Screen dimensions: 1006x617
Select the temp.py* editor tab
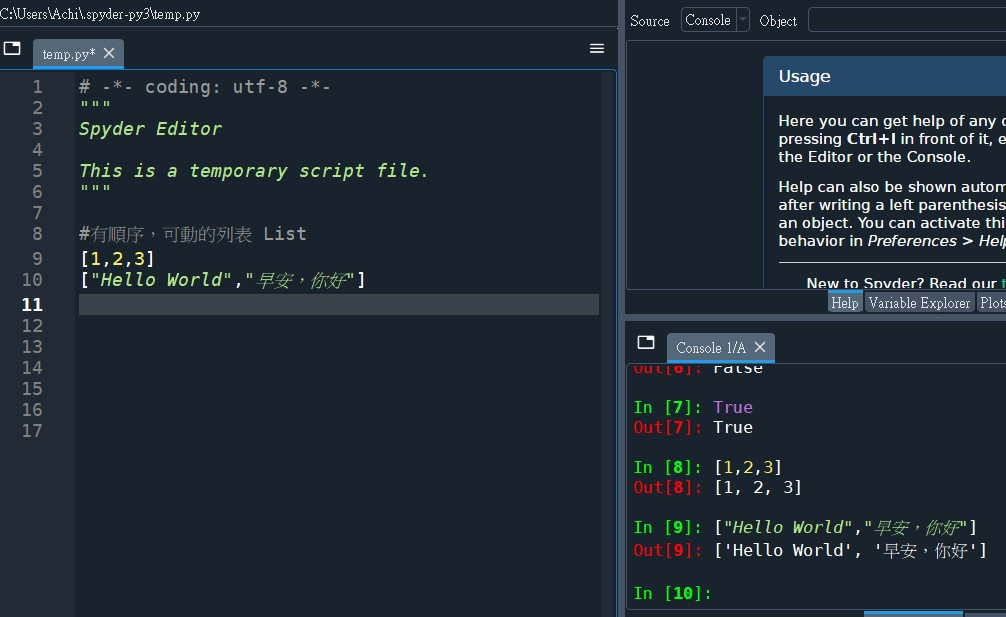pyautogui.click(x=69, y=54)
